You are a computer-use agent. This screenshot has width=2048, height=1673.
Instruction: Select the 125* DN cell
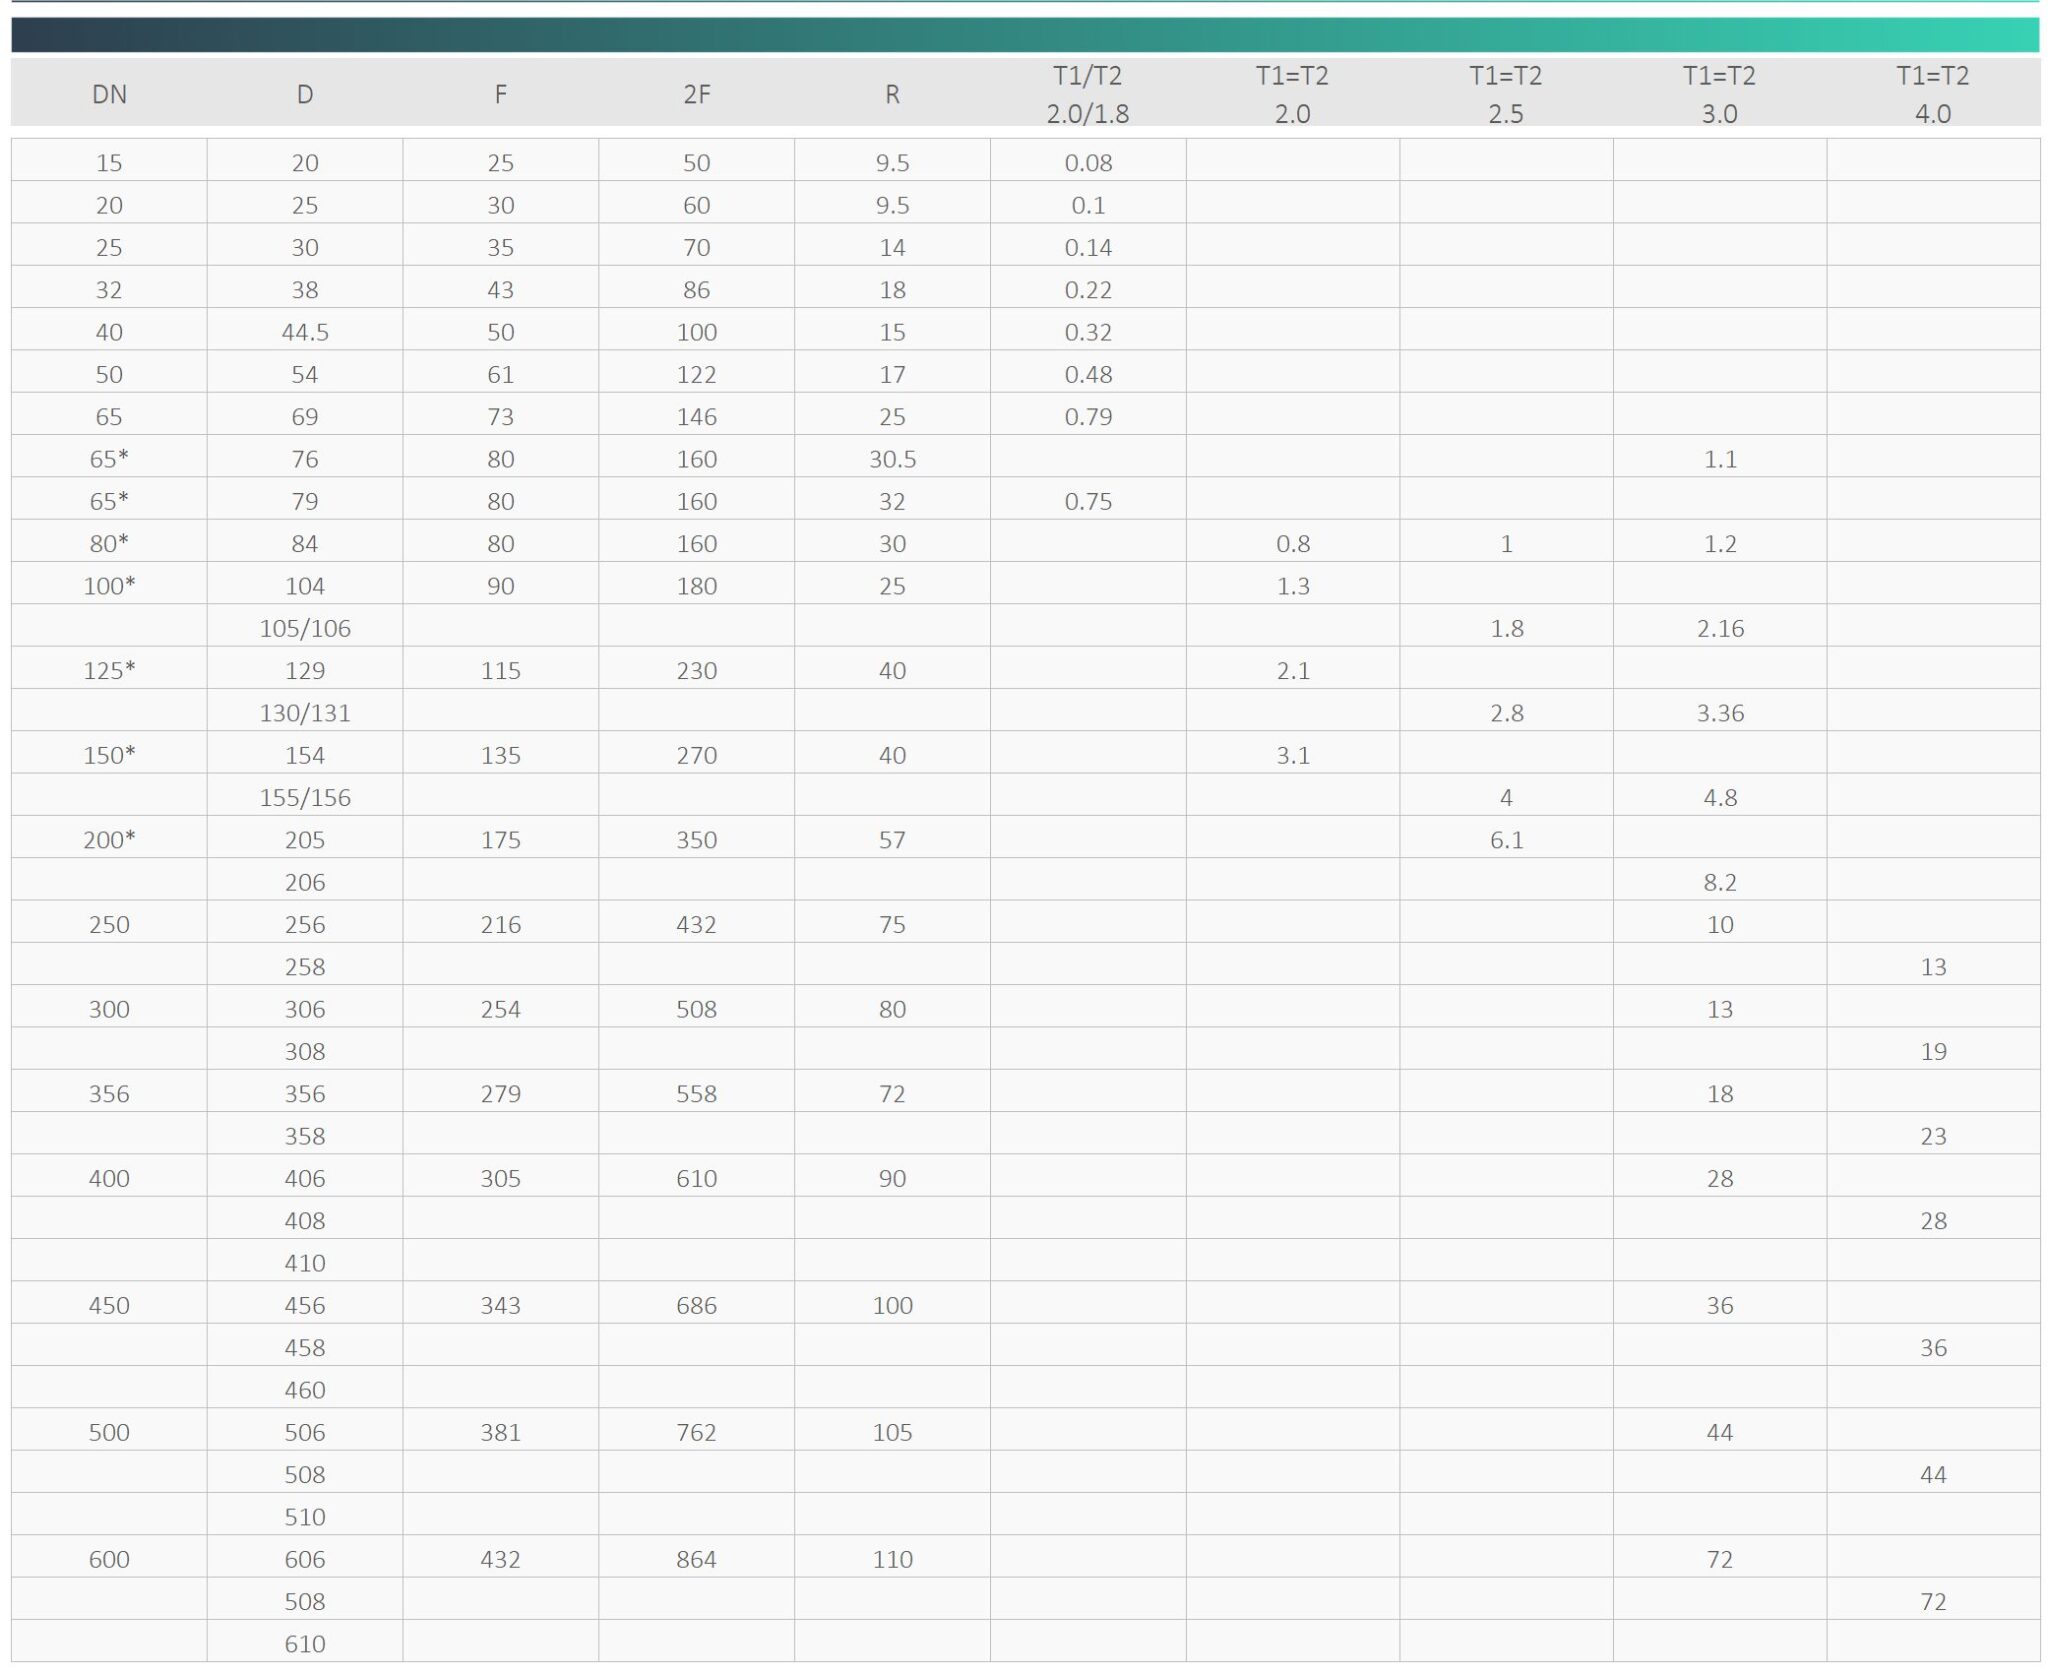pos(109,670)
